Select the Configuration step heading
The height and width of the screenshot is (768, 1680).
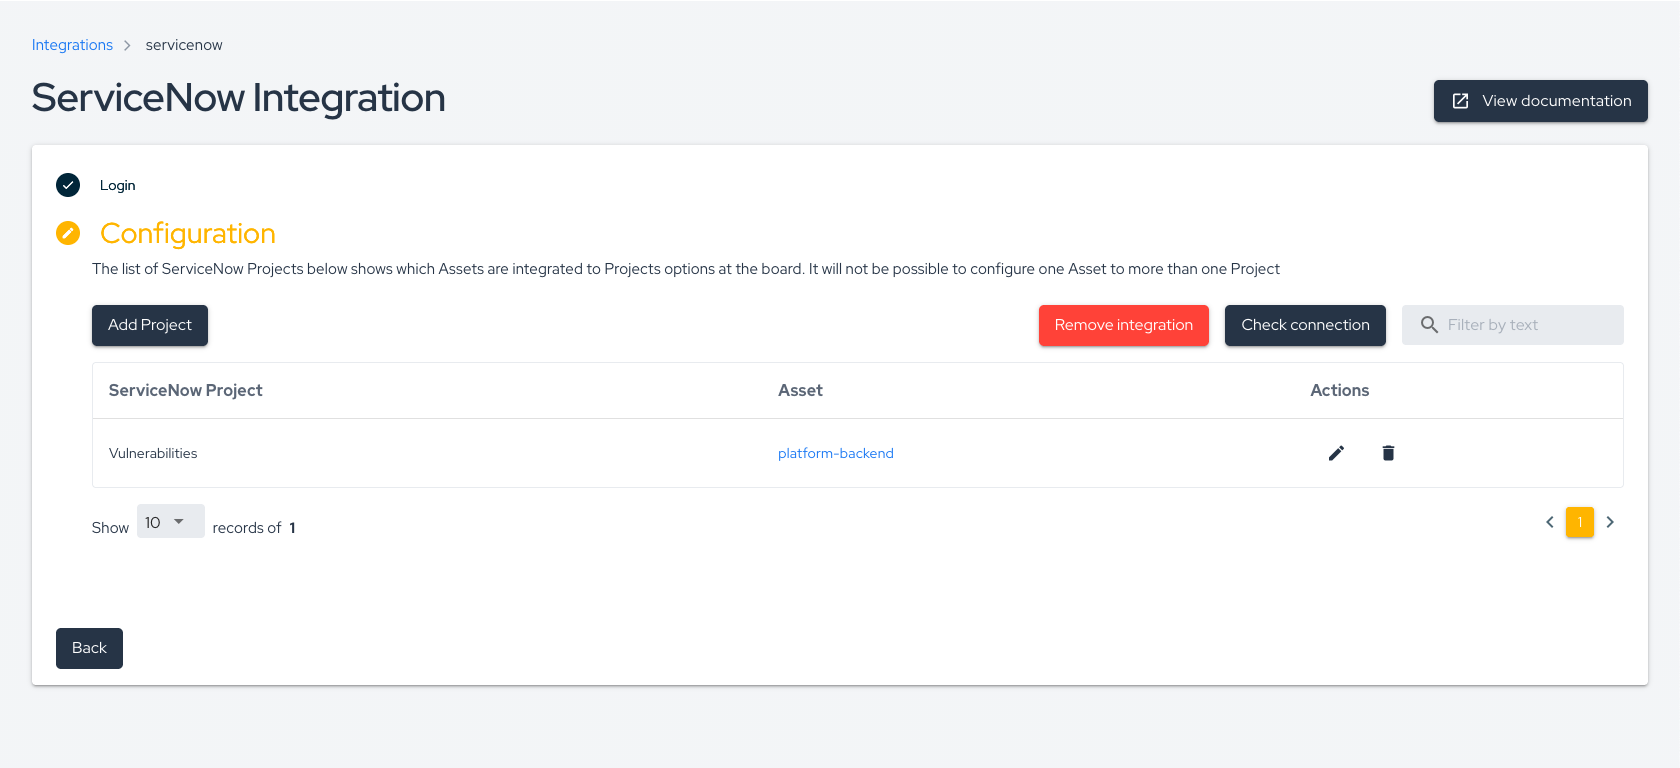coord(188,233)
